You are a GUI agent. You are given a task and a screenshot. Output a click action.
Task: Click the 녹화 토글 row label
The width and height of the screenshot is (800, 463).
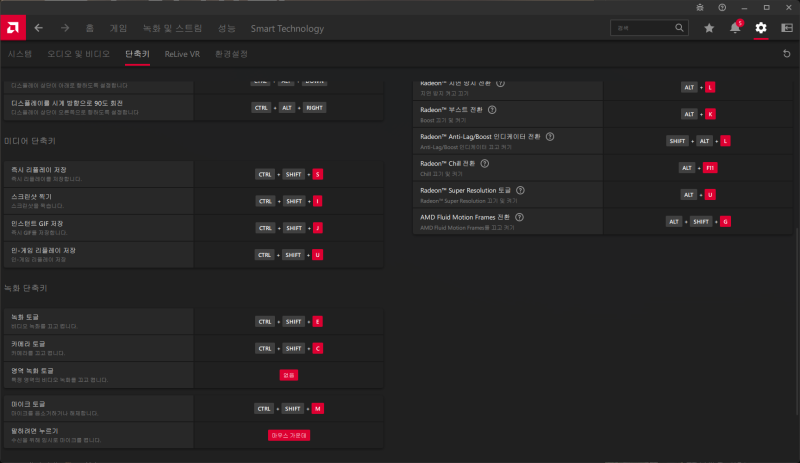click(25, 318)
